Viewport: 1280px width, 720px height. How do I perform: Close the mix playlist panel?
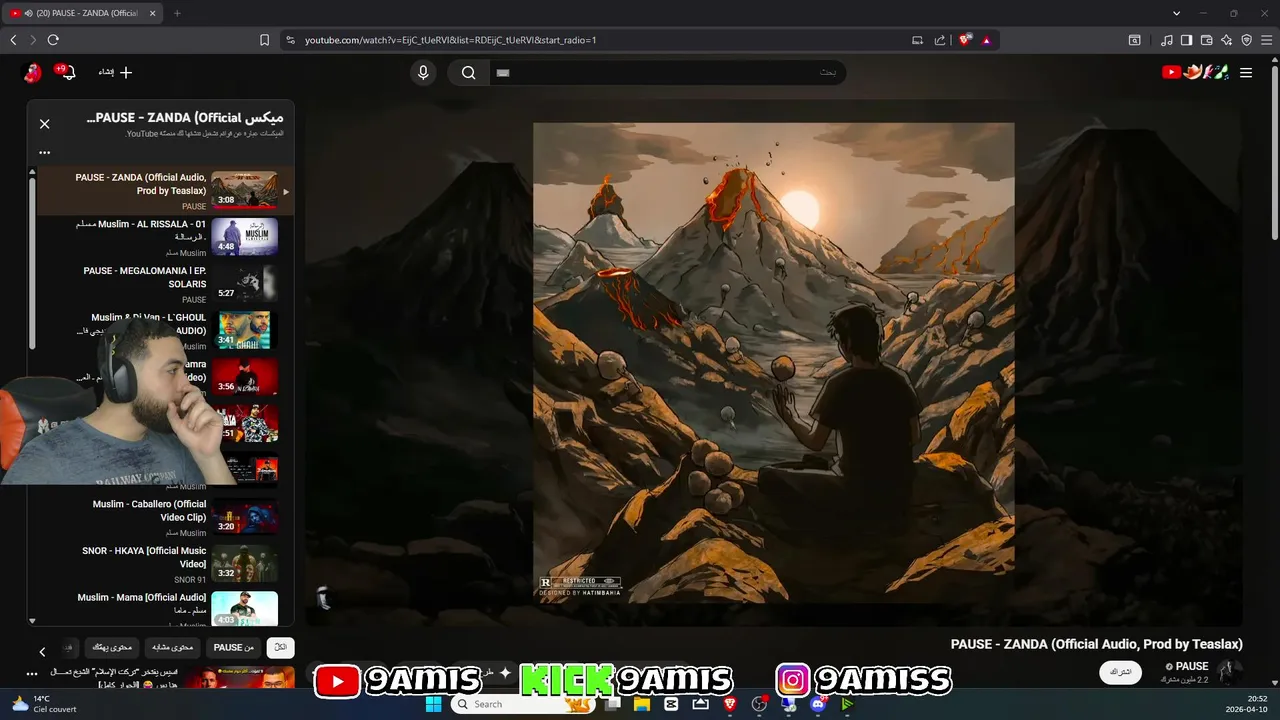click(x=44, y=124)
